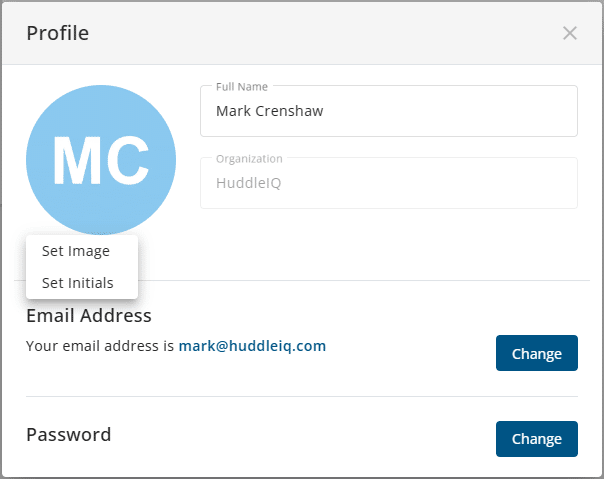Image resolution: width=604 pixels, height=479 pixels.
Task: Click the small Organization field label
Action: tap(249, 158)
